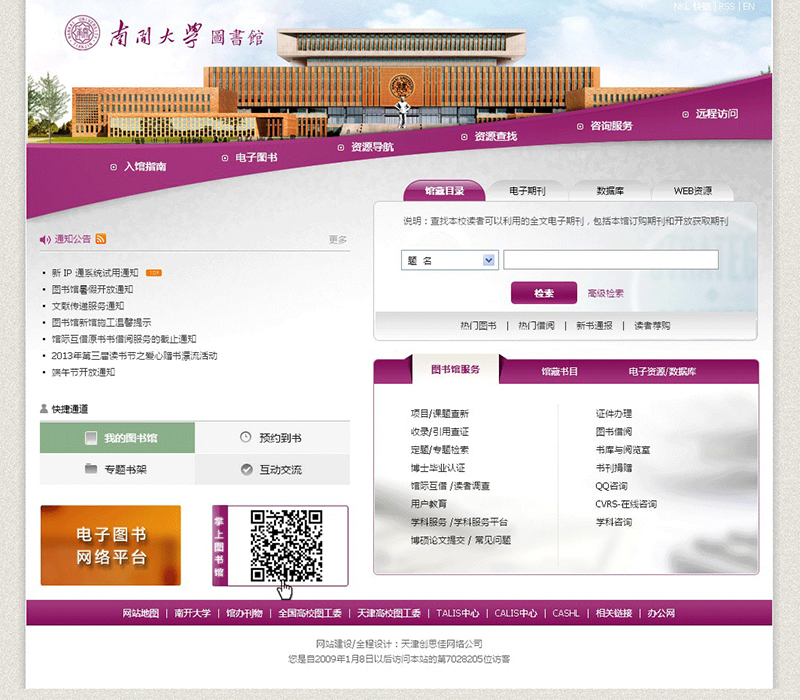
Task: Select the WEB资源 search tab
Action: tap(692, 191)
